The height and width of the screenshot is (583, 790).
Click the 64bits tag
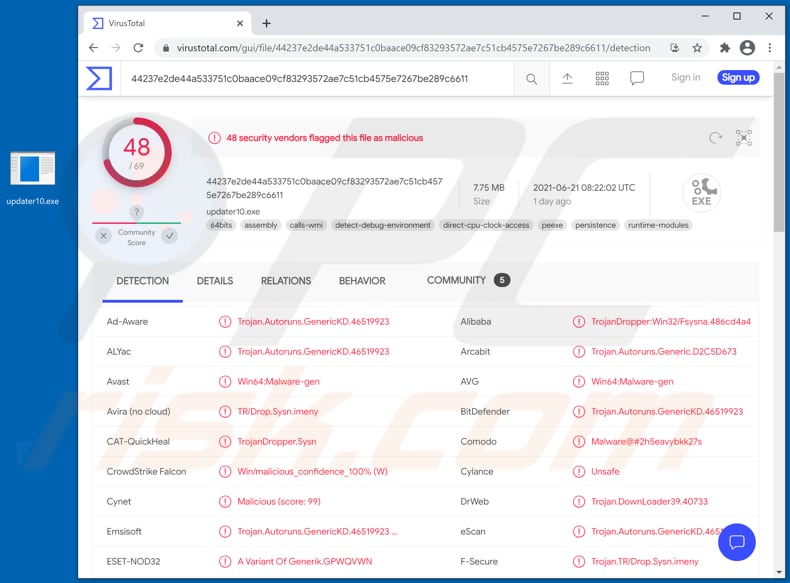click(x=222, y=225)
